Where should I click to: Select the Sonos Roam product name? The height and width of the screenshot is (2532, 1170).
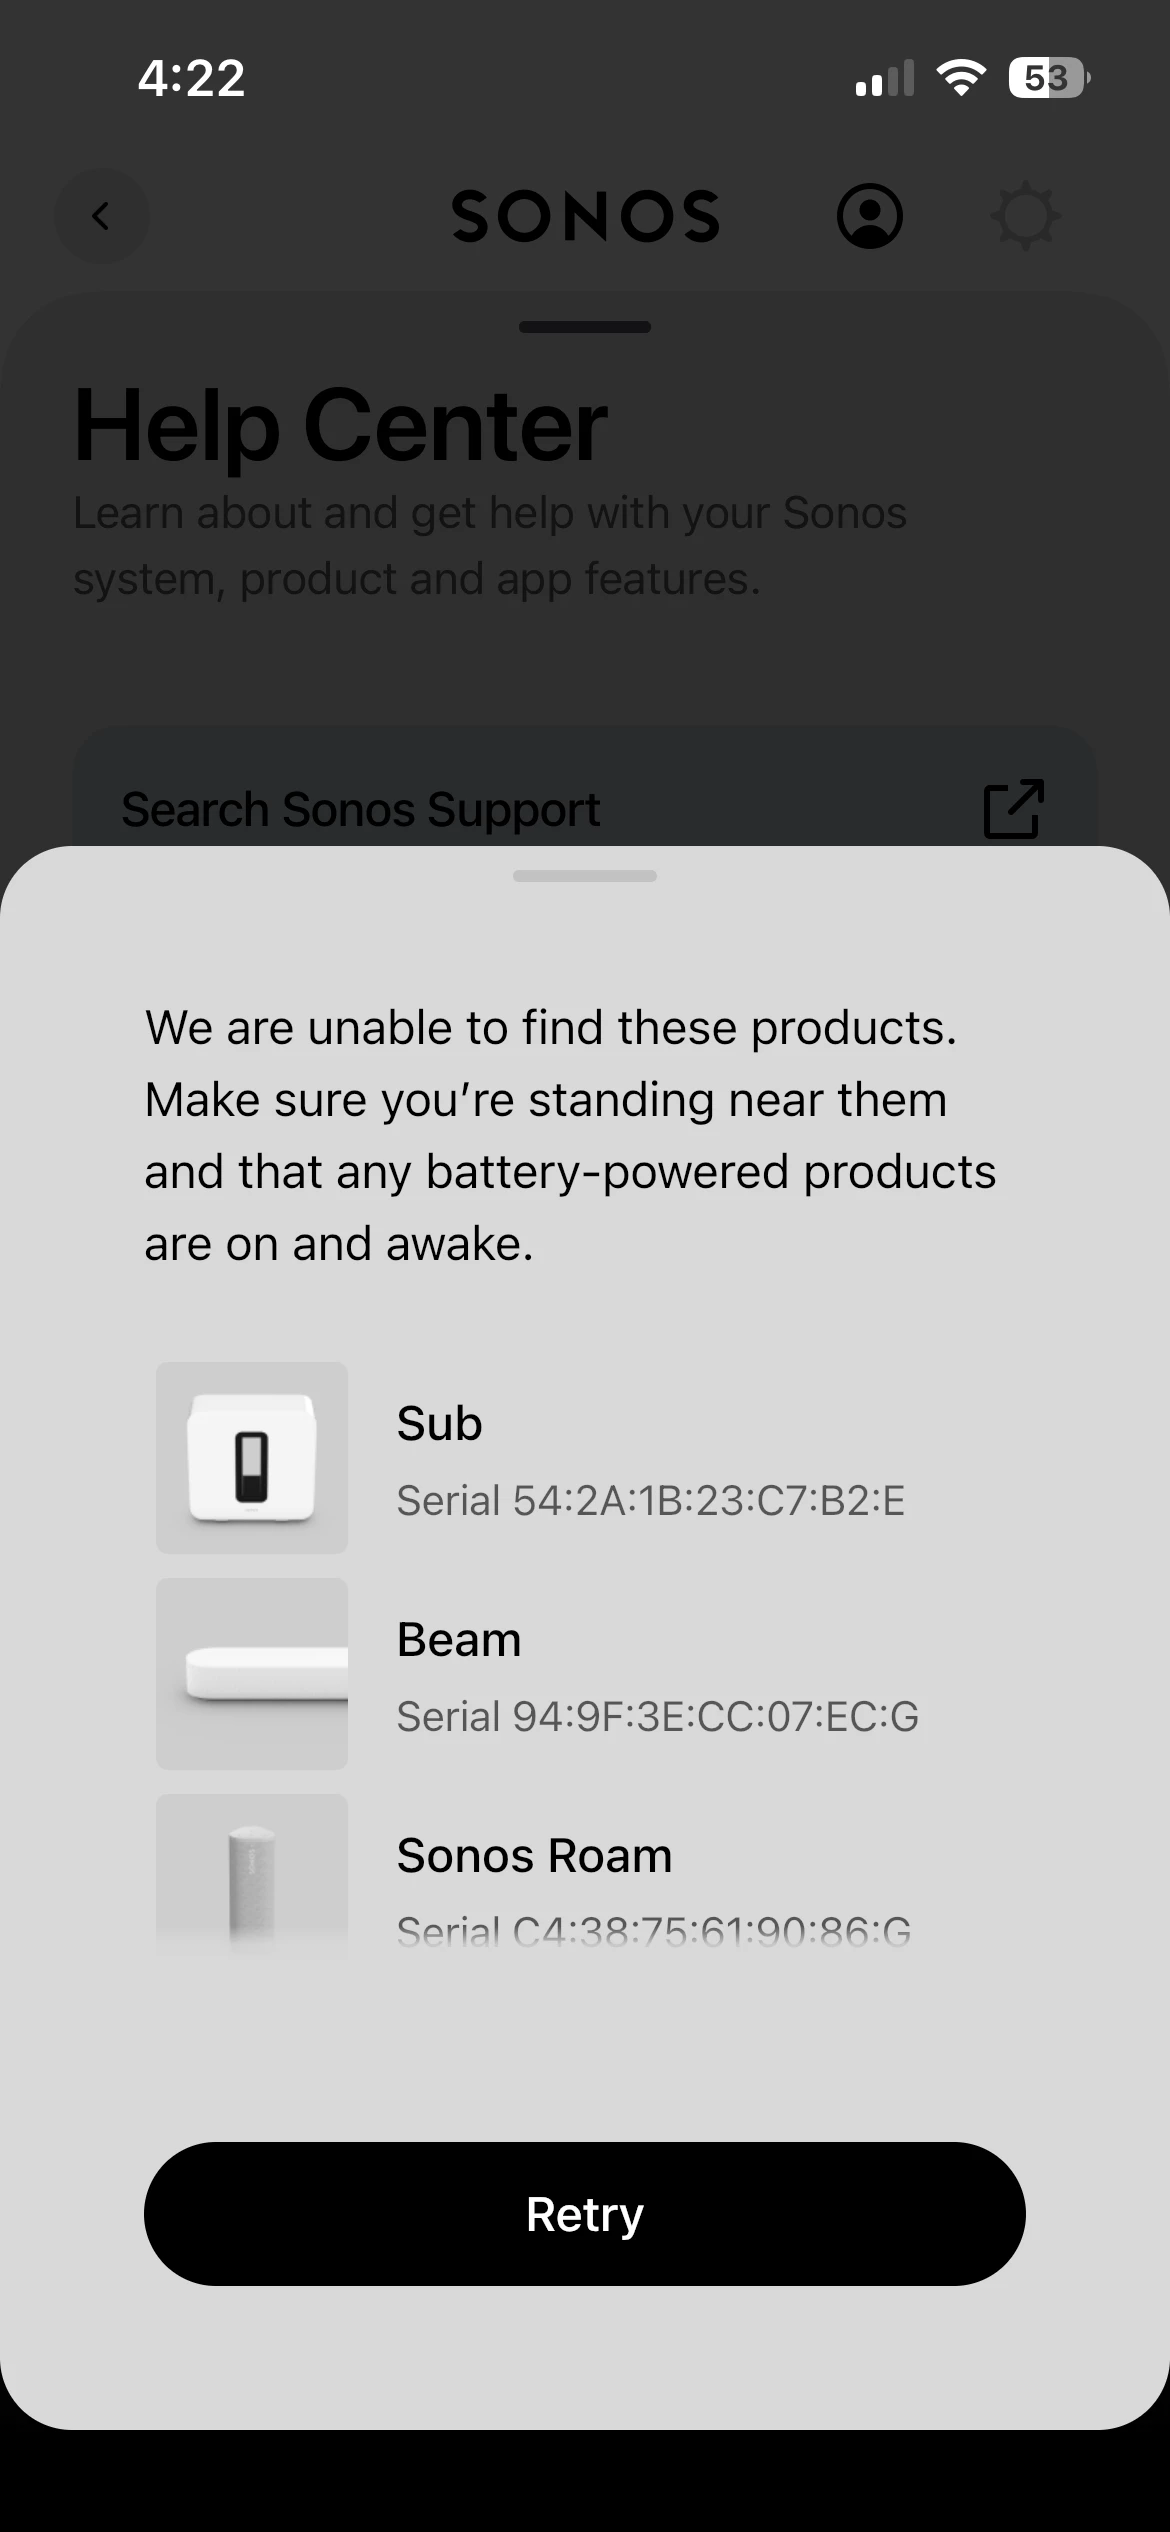(x=534, y=1855)
